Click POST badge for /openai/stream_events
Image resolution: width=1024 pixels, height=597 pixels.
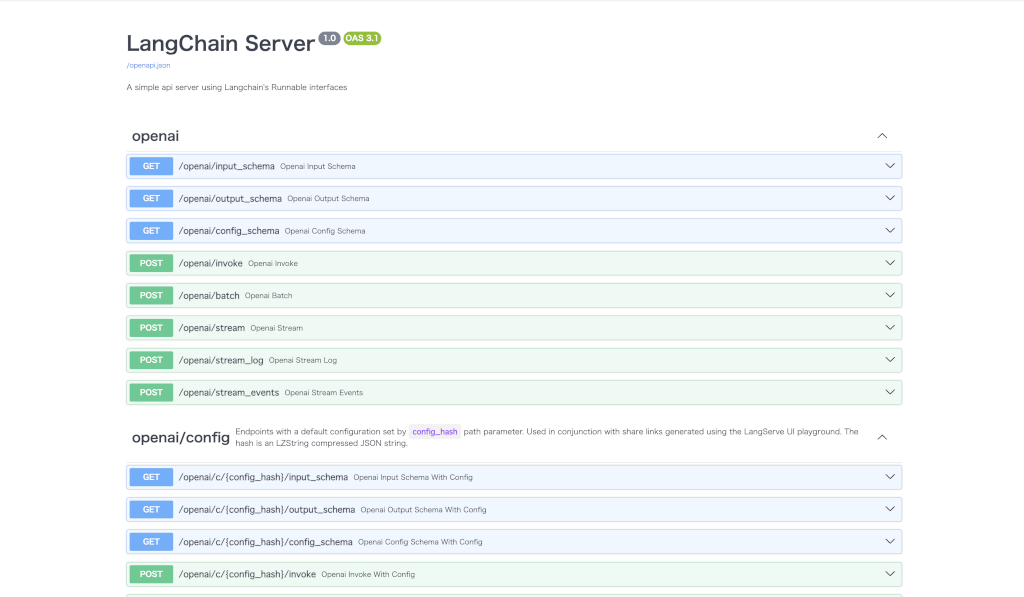[151, 393]
